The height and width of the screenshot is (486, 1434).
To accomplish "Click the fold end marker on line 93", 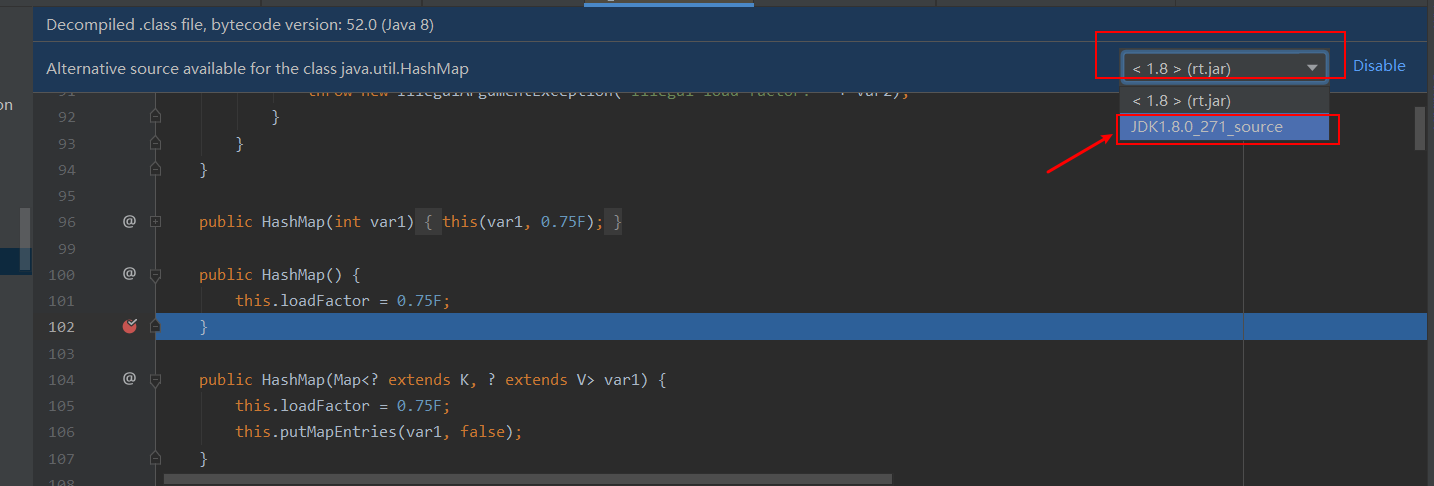I will pos(155,144).
